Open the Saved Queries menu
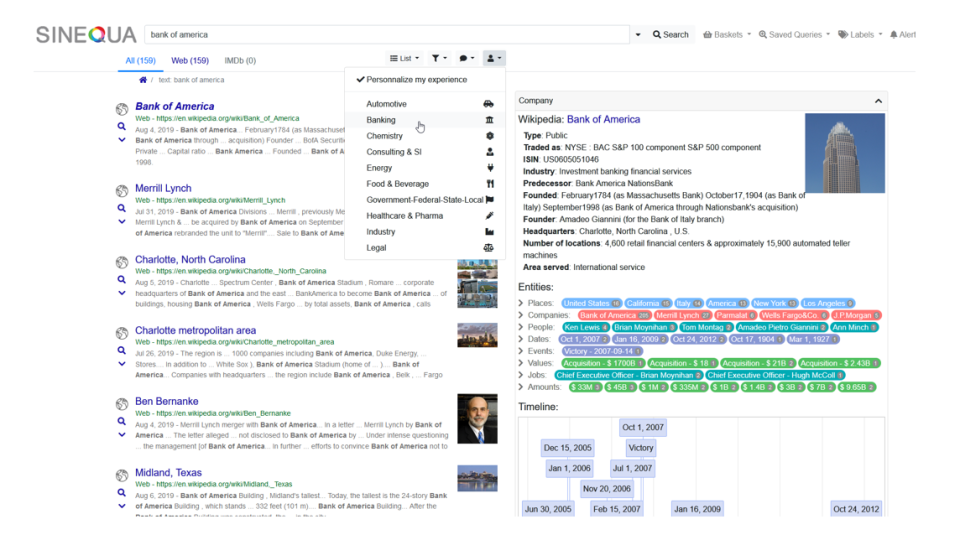 coord(794,35)
